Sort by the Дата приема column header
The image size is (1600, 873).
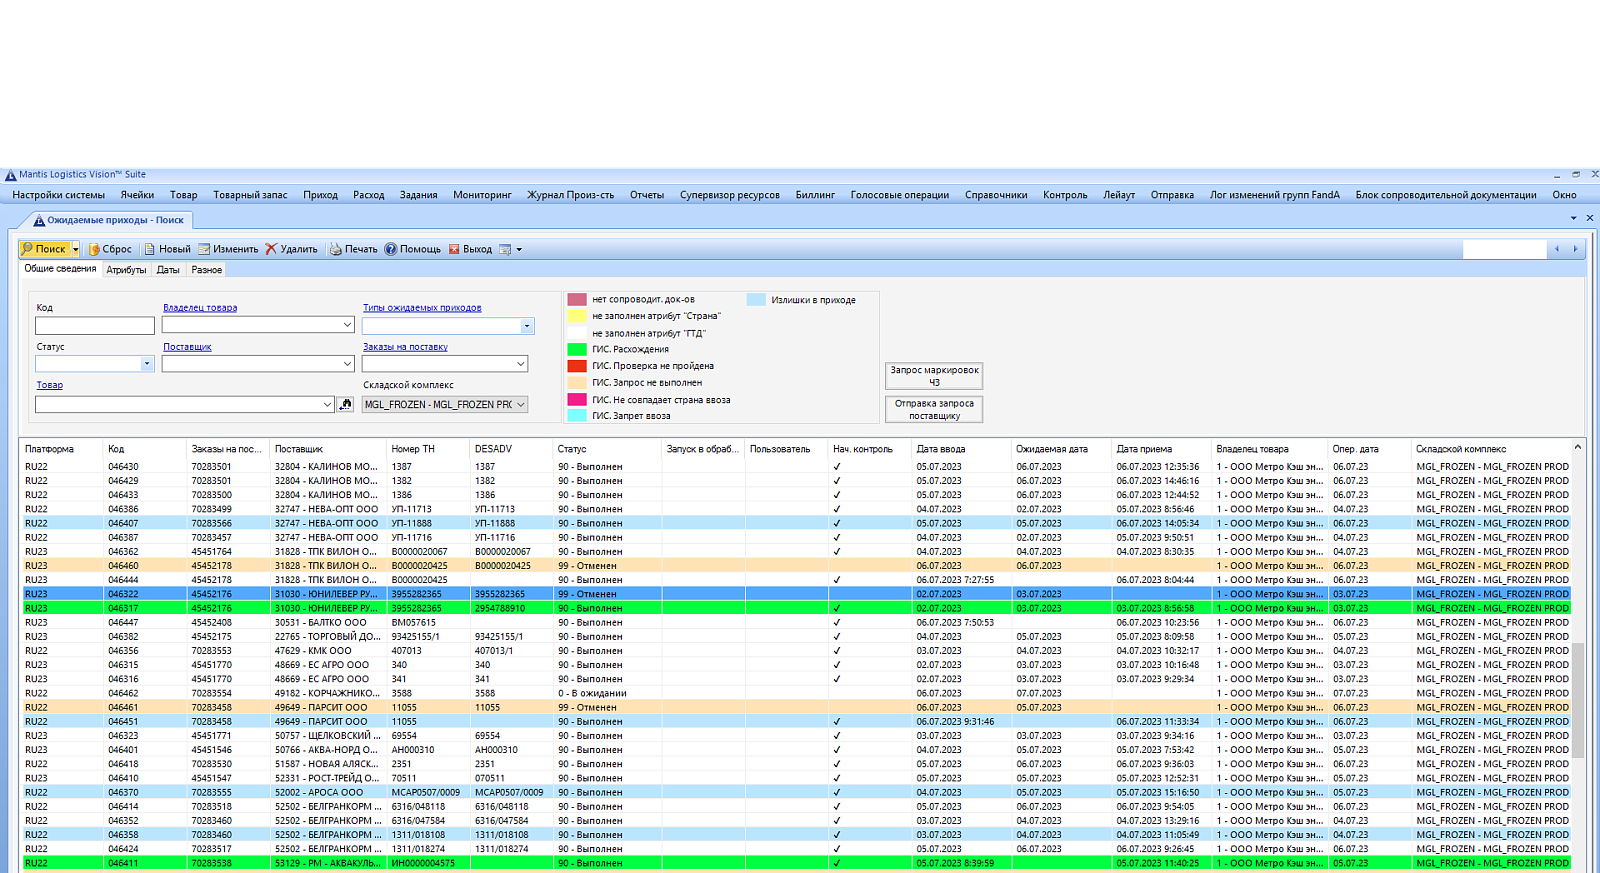(x=1161, y=449)
